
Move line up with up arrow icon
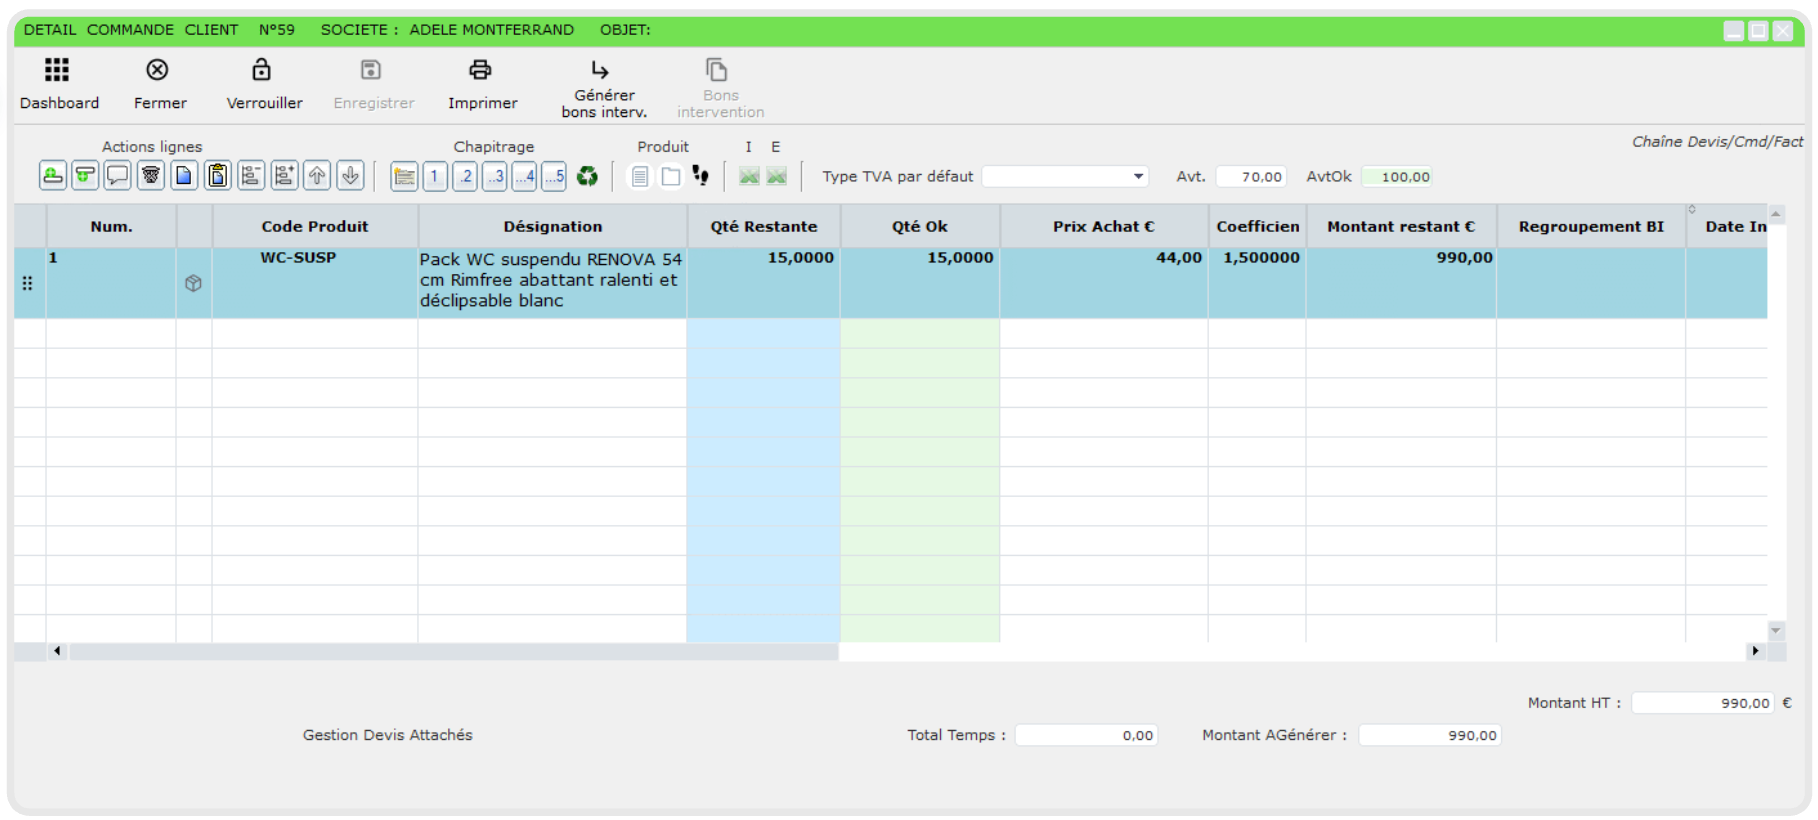point(317,176)
